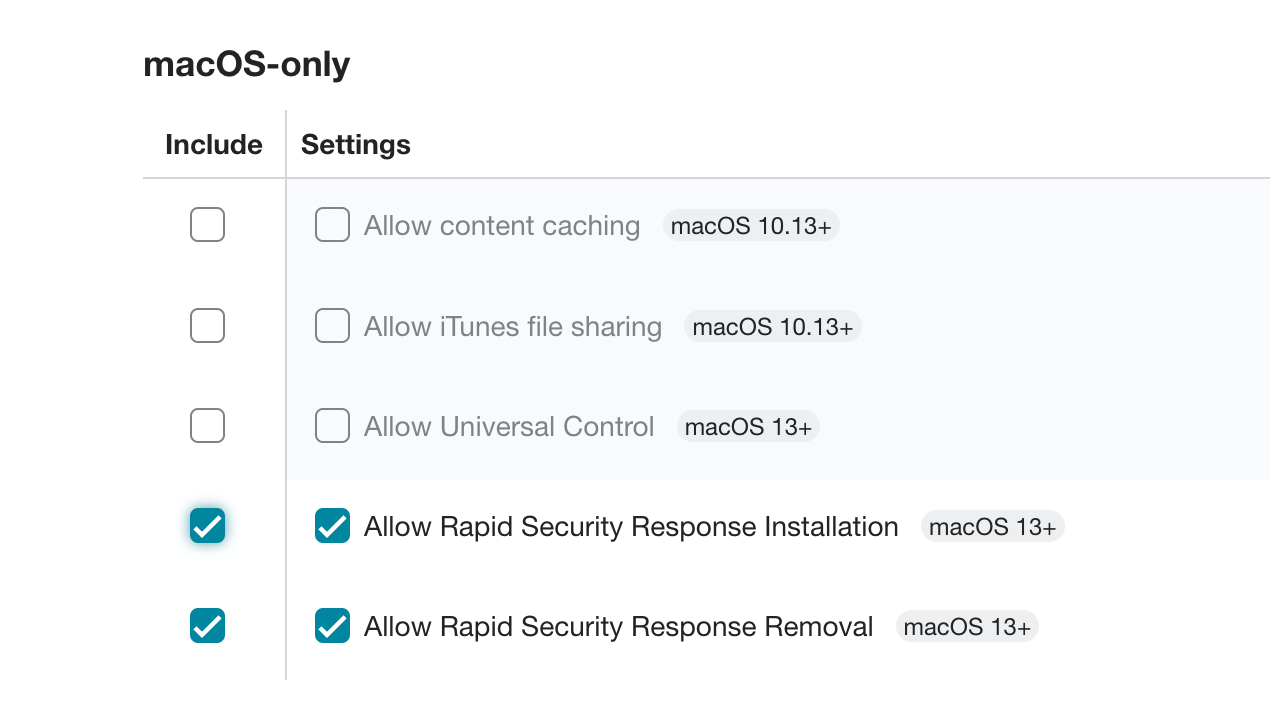Image resolution: width=1270 pixels, height=726 pixels.
Task: Click the Include column header
Action: point(214,144)
